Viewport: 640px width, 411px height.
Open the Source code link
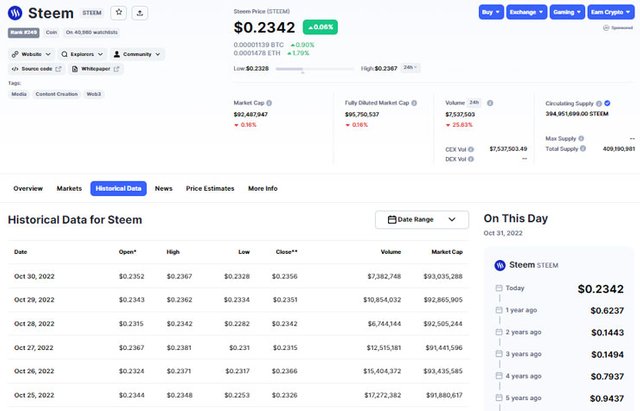(36, 69)
